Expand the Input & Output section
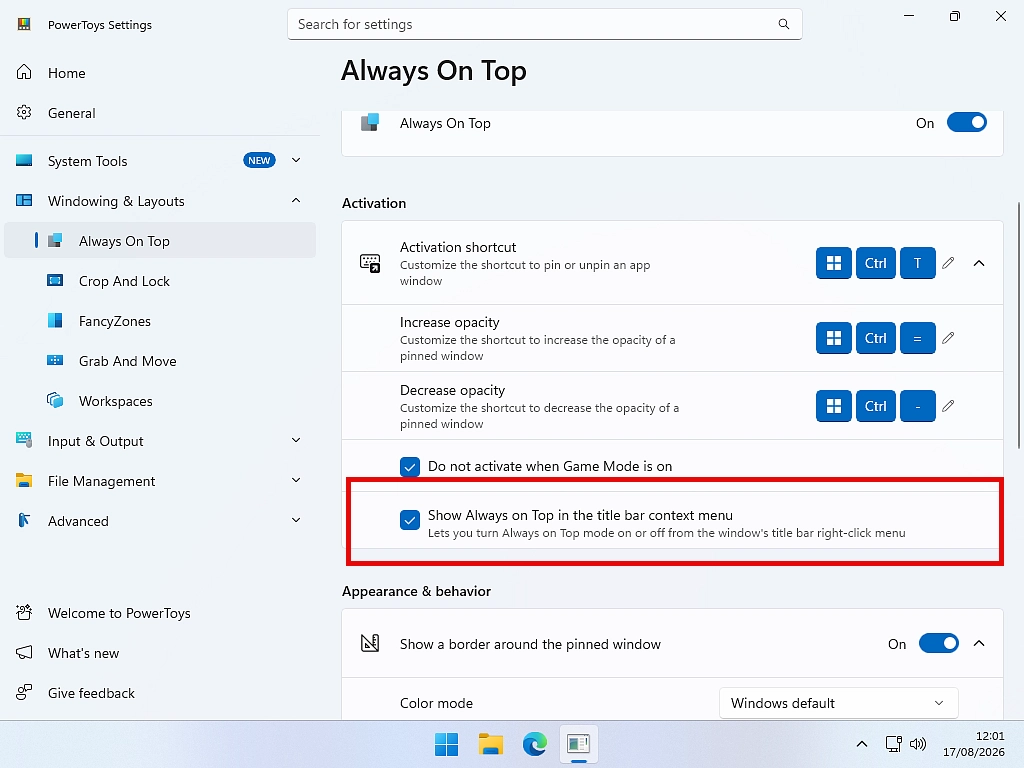 coord(296,440)
